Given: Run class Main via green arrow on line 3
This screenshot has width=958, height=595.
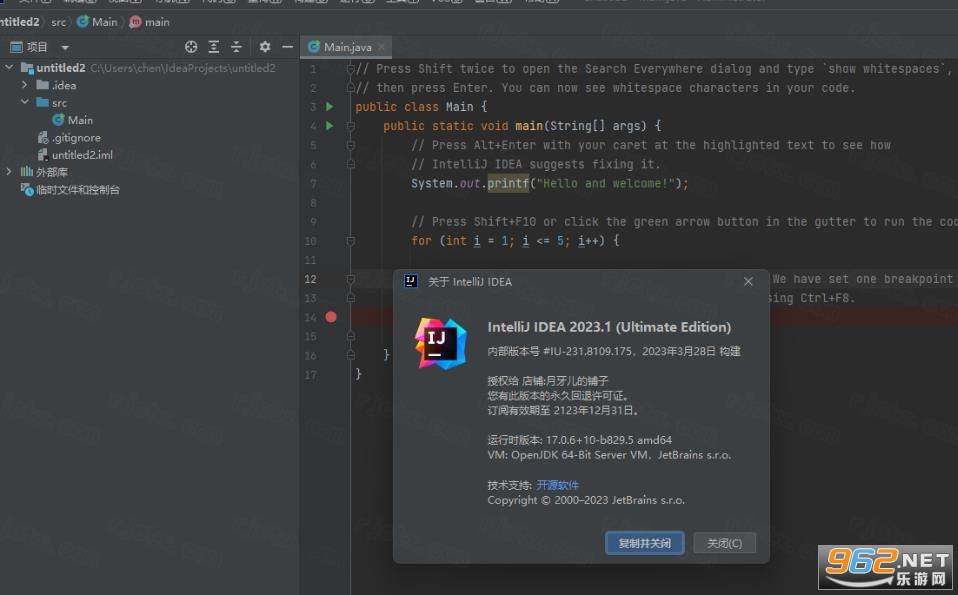Looking at the screenshot, I should pyautogui.click(x=329, y=107).
